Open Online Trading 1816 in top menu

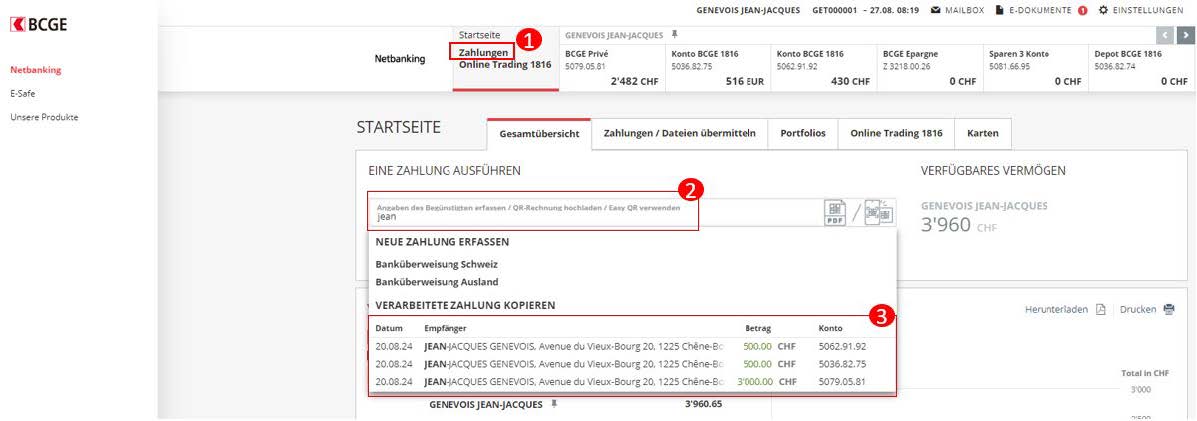click(x=505, y=65)
